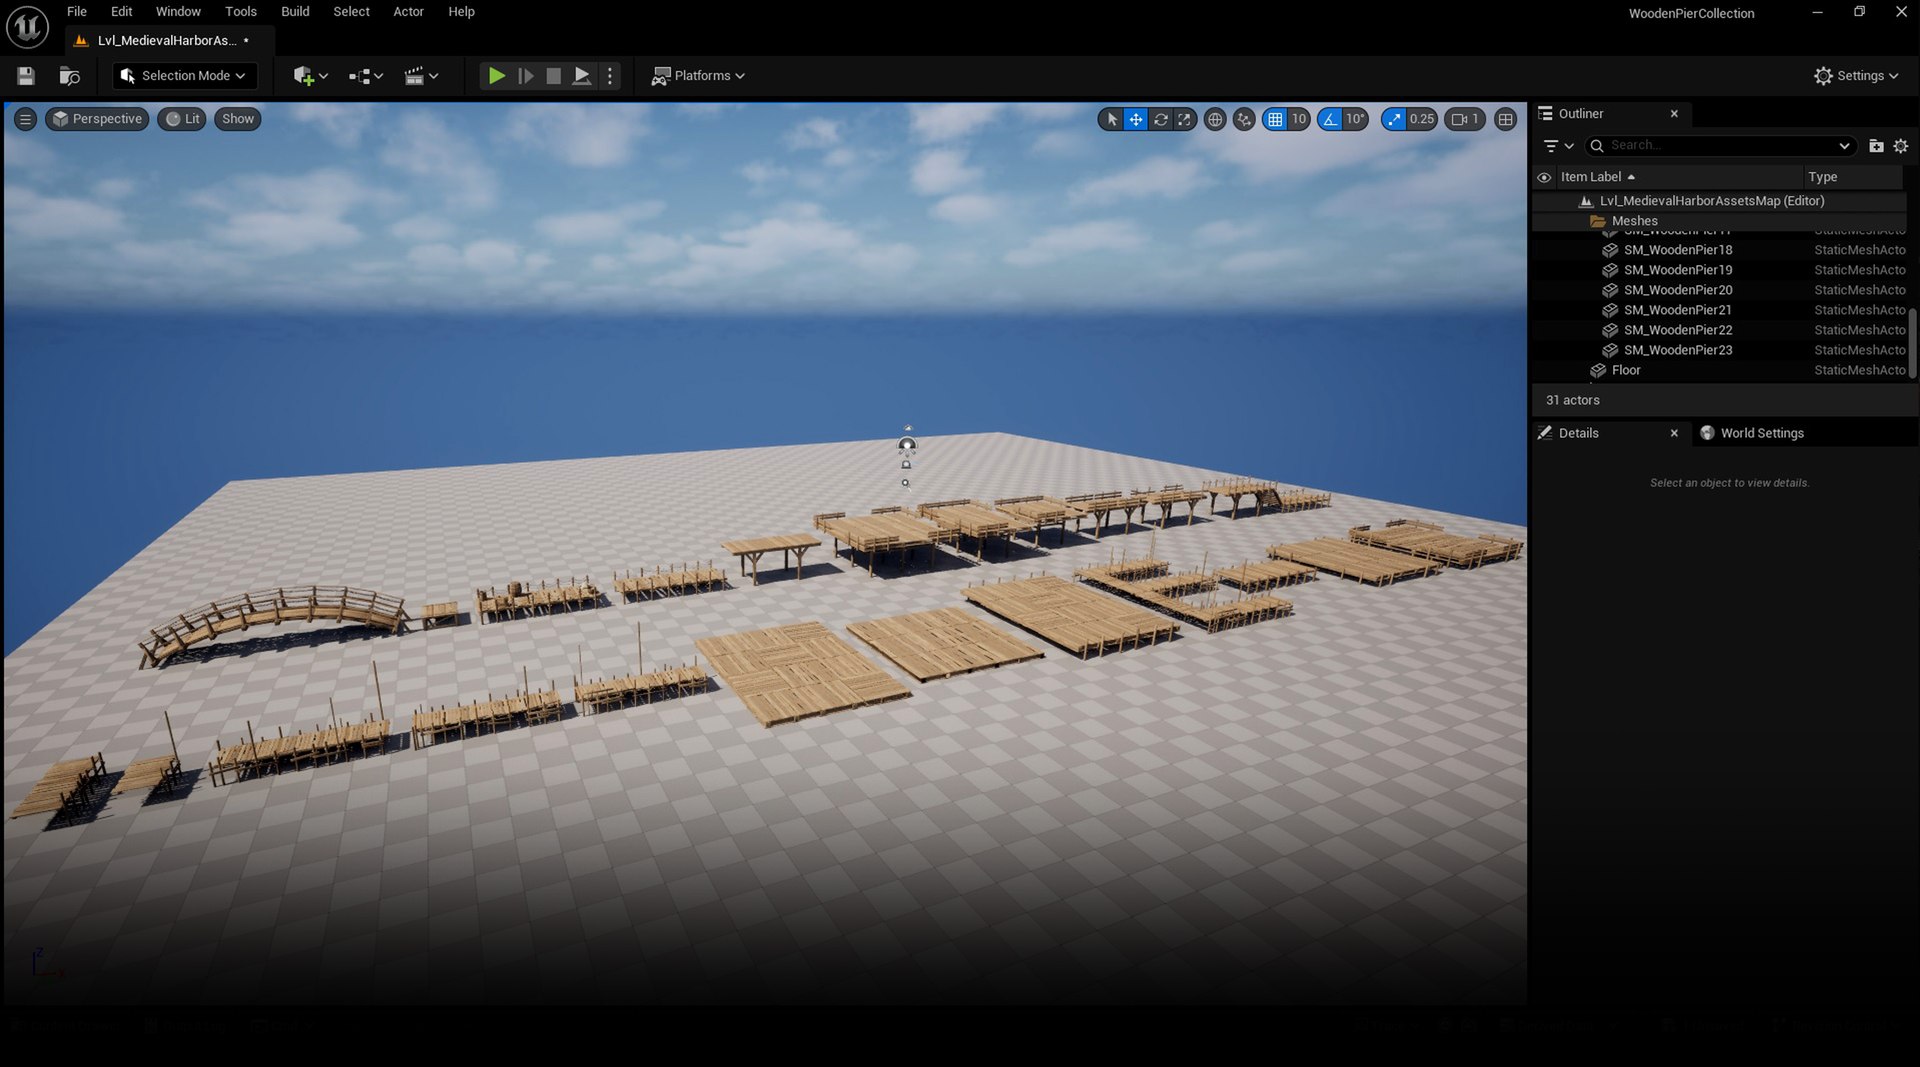The image size is (1920, 1067).
Task: Toggle rotation angle snapping
Action: (x=1330, y=119)
